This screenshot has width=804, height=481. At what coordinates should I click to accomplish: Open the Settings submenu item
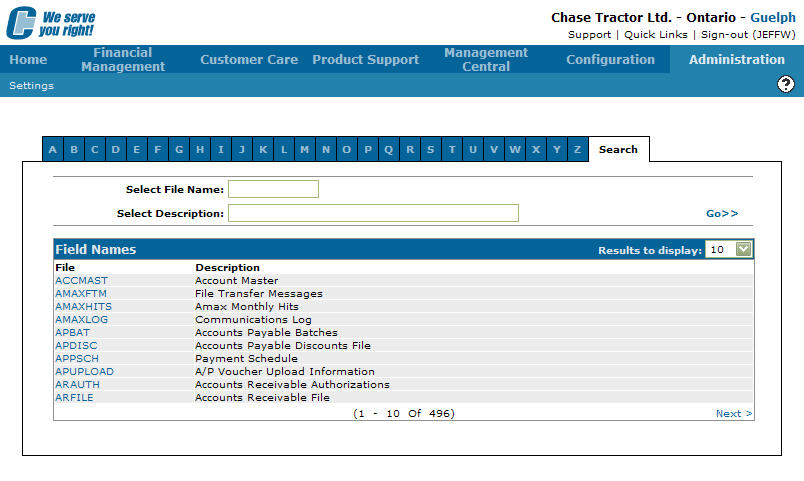click(x=32, y=85)
